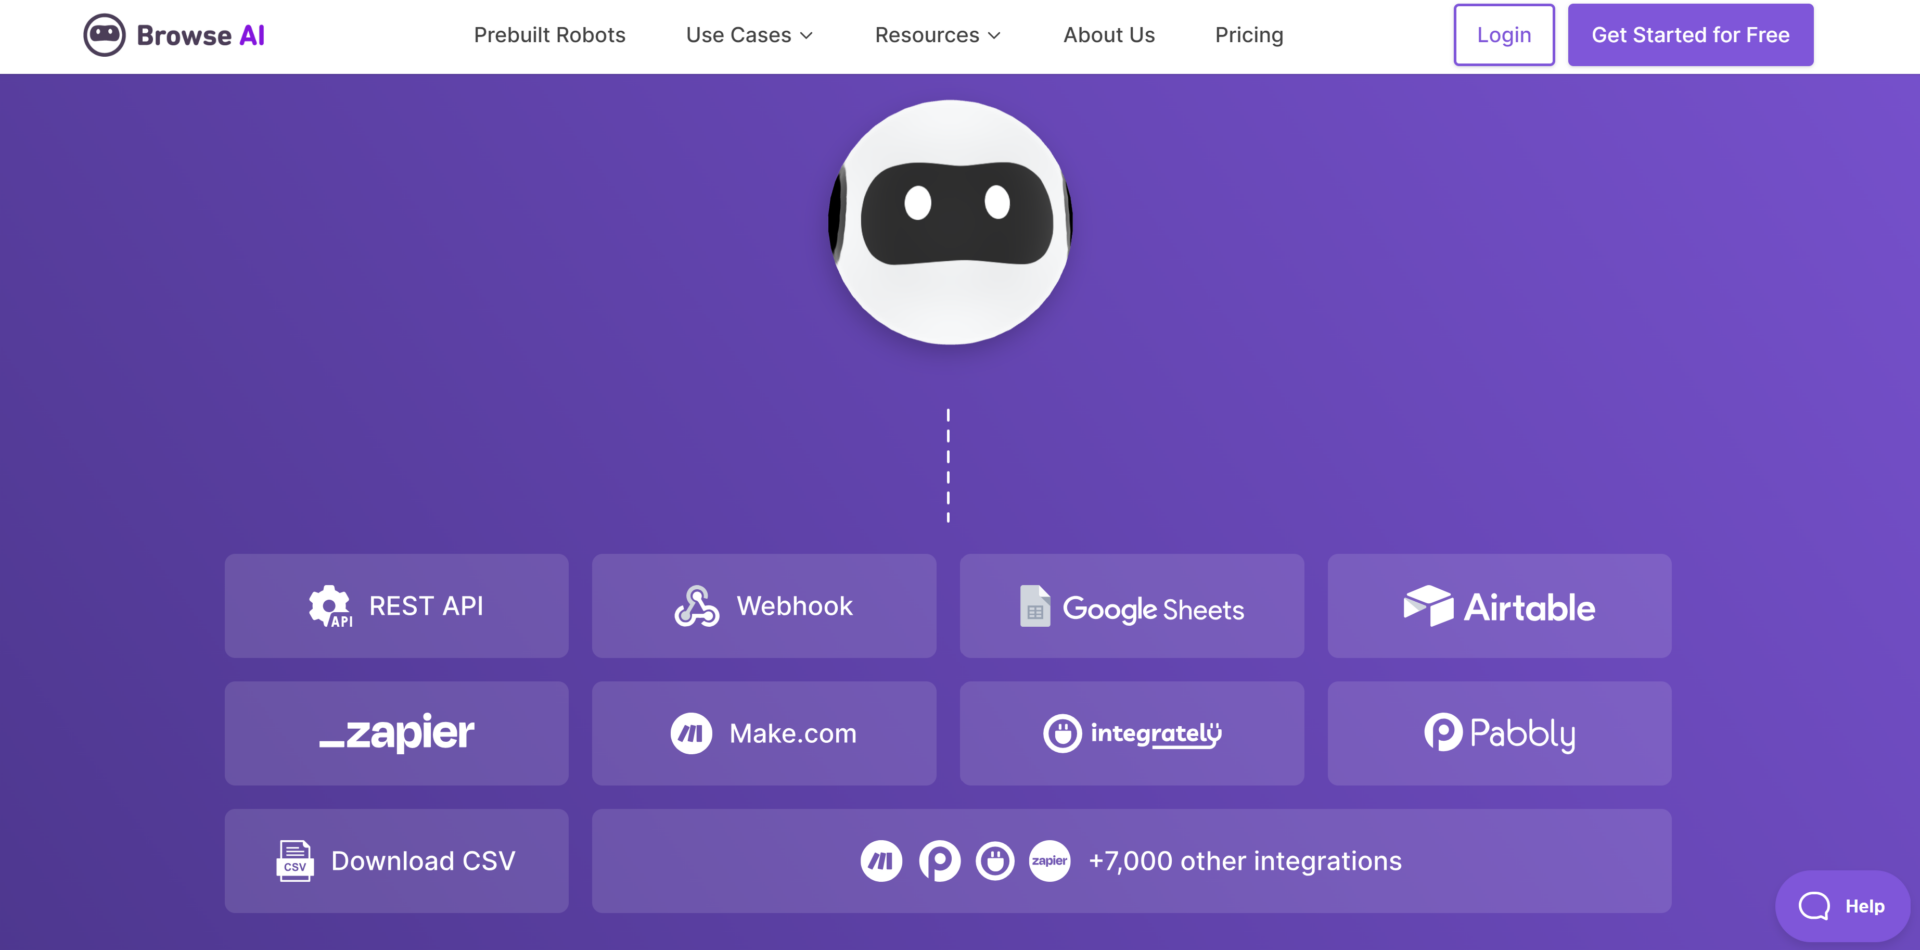Open the About Us page

click(x=1109, y=35)
